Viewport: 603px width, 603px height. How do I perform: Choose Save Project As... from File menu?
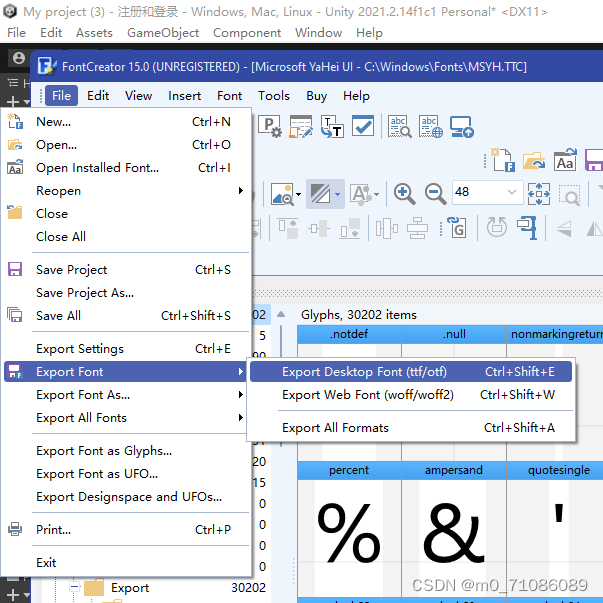(x=85, y=293)
